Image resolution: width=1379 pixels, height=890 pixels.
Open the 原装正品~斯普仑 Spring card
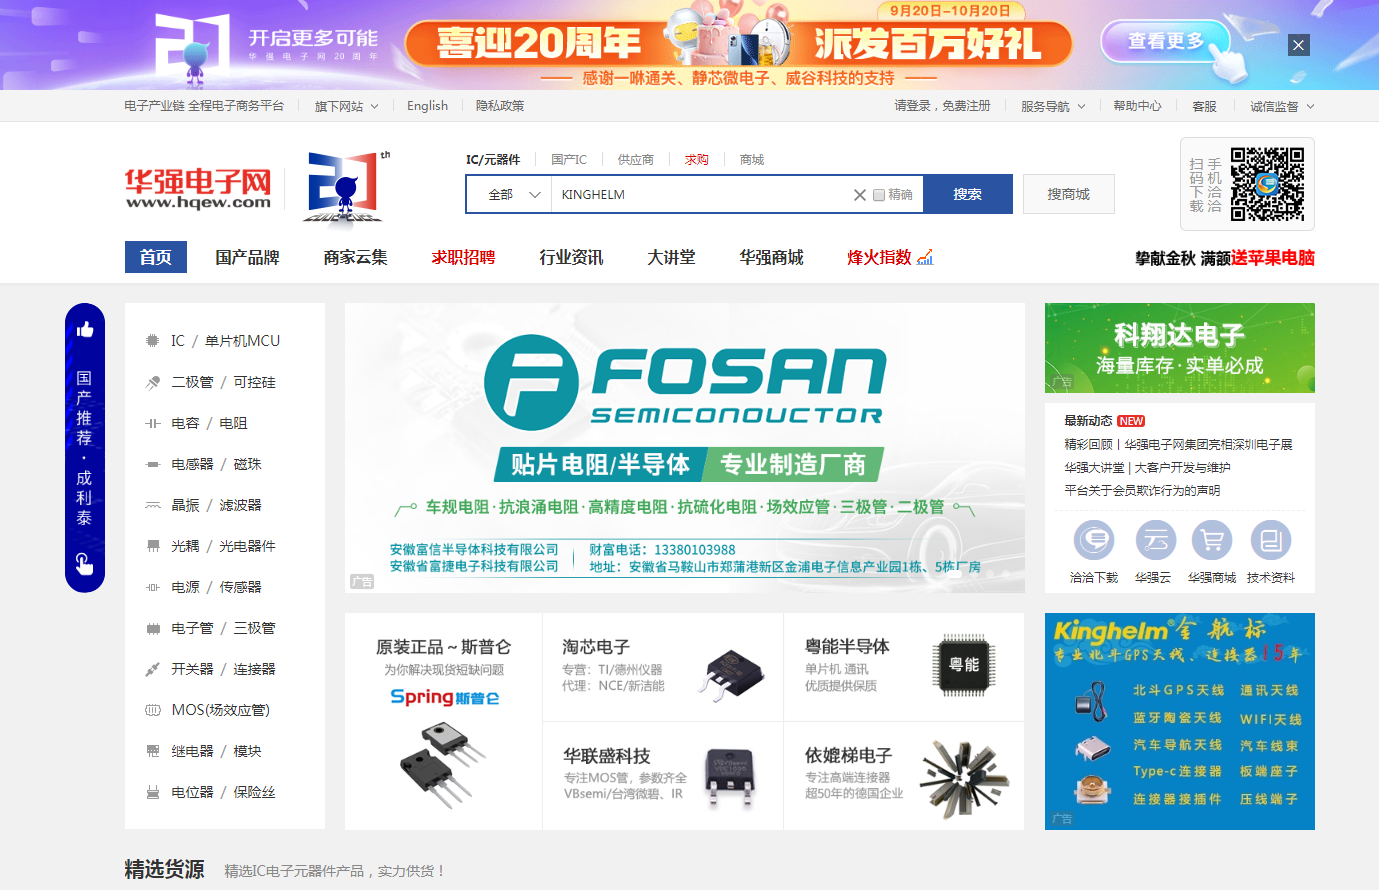(x=444, y=721)
